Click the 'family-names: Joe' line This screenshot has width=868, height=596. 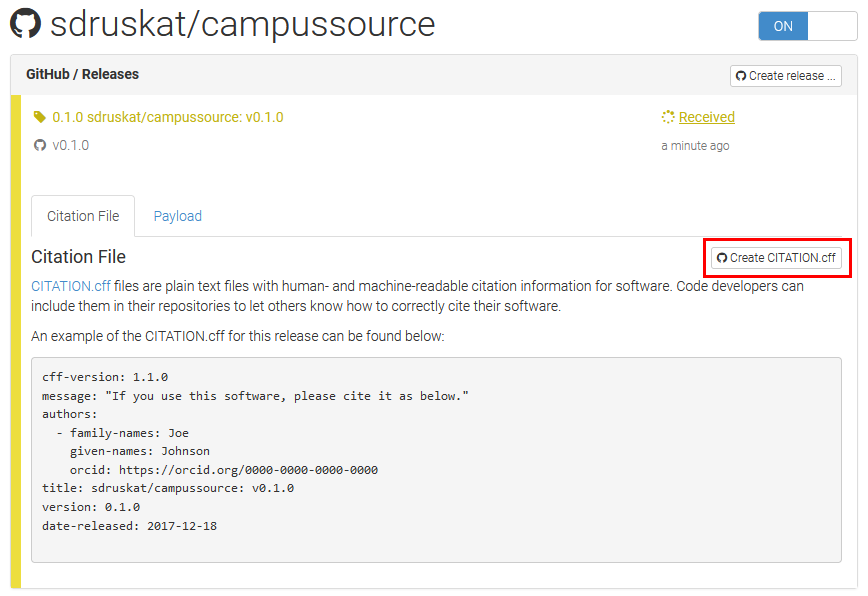coord(122,433)
